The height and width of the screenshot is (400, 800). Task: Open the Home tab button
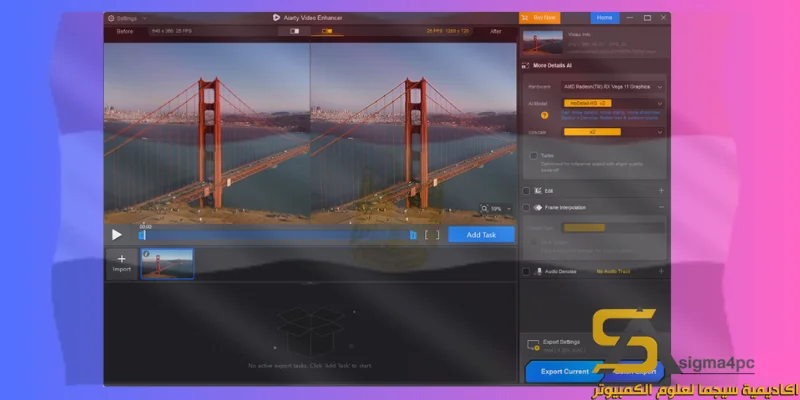[605, 17]
